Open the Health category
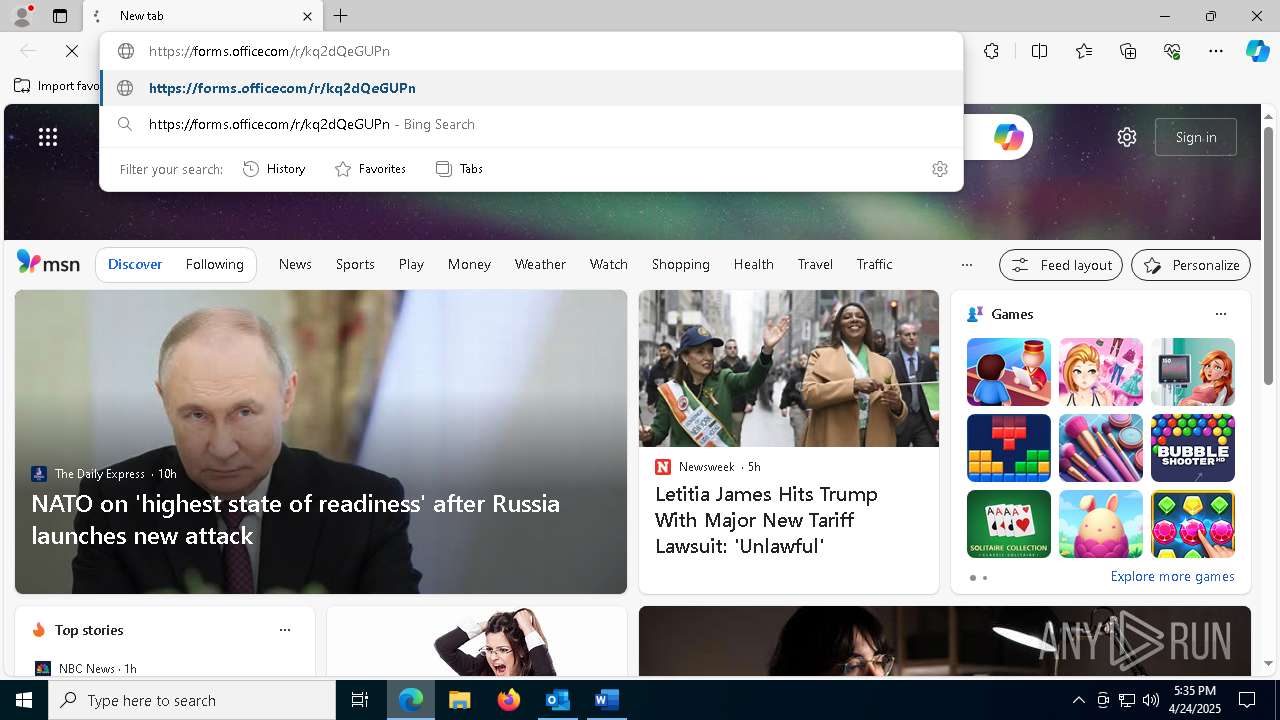Screen dimensions: 1280x720 coord(753,264)
